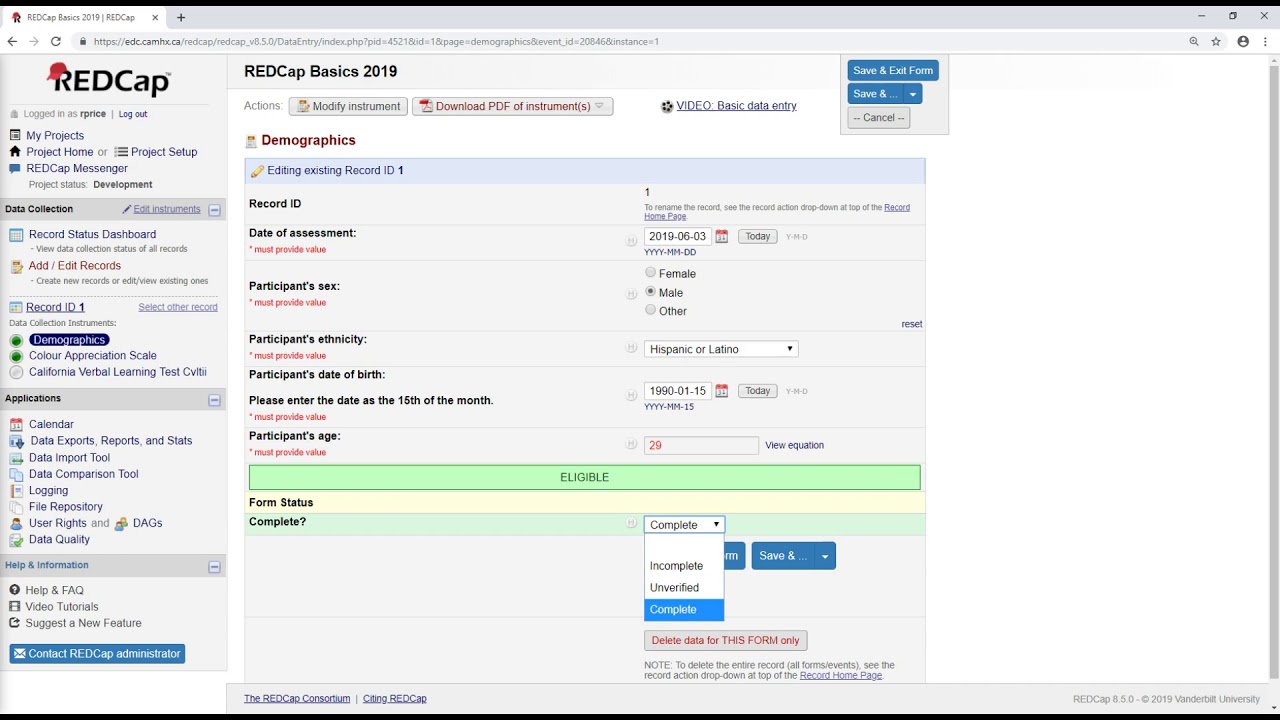Bookmark this page with the star icon
The image size is (1280, 720).
click(x=1216, y=41)
